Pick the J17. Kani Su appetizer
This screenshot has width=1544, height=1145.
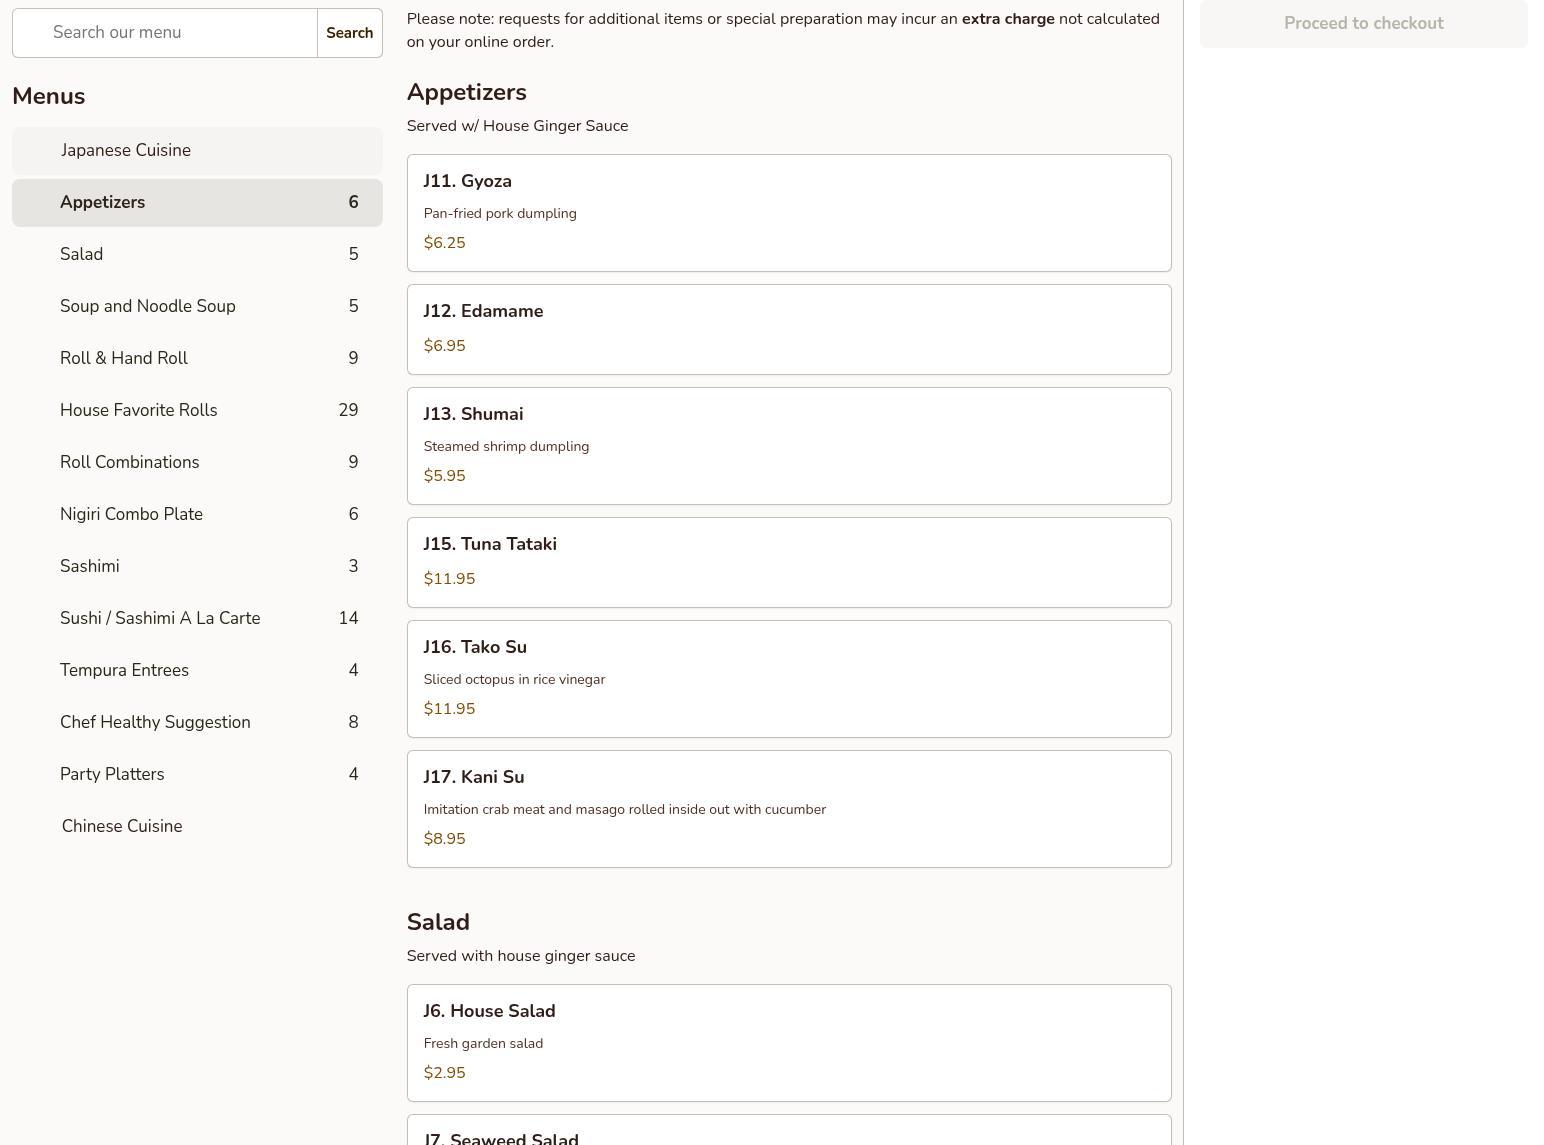pyautogui.click(x=788, y=808)
